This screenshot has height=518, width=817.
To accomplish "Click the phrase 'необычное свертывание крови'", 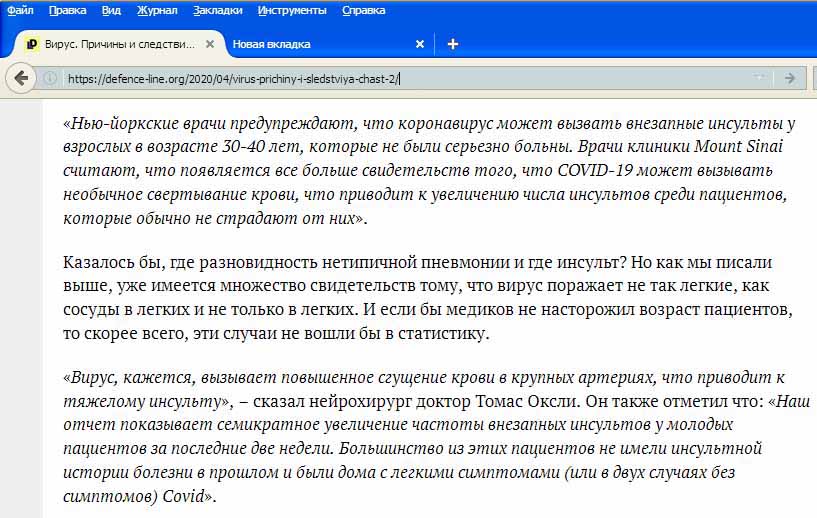I will click(x=180, y=195).
